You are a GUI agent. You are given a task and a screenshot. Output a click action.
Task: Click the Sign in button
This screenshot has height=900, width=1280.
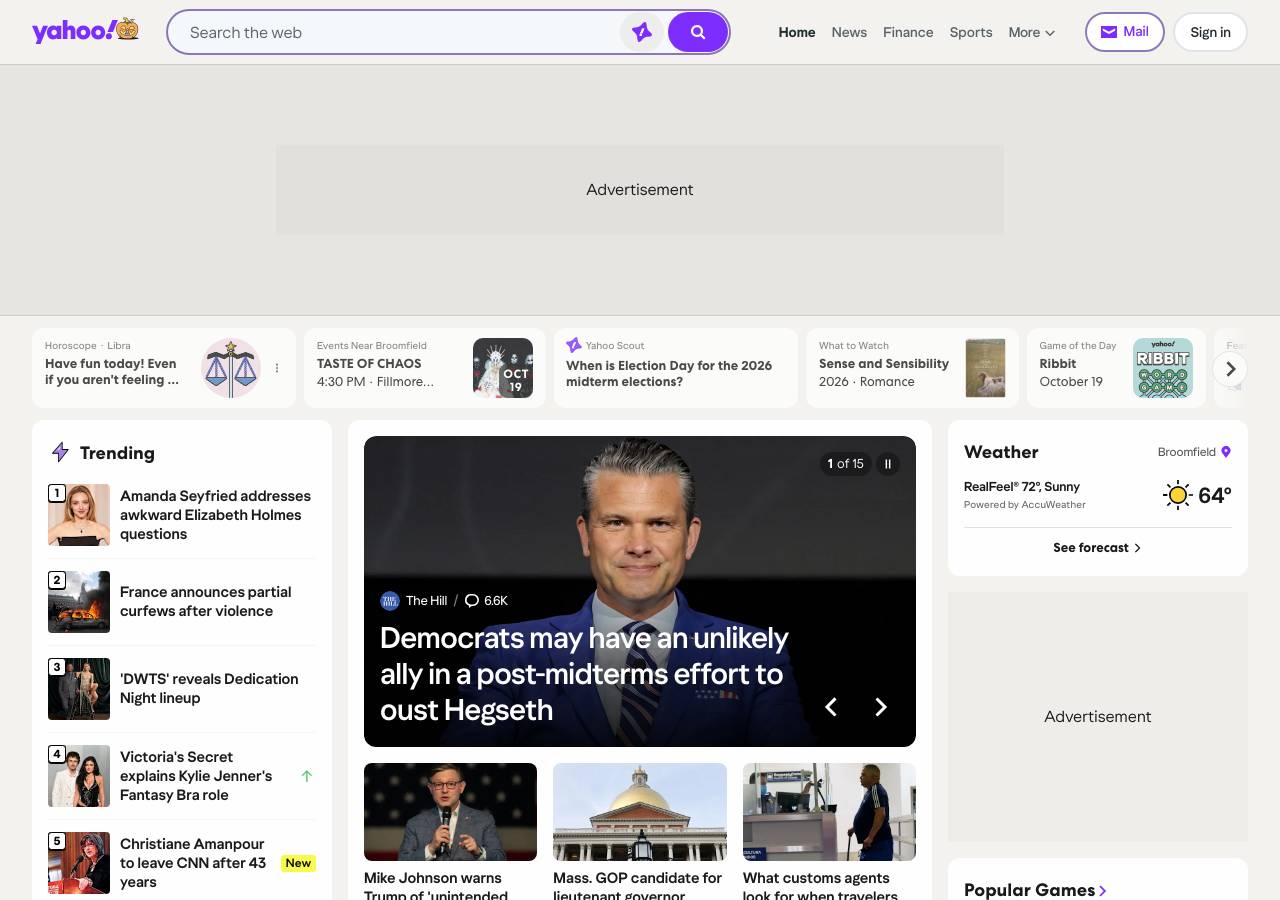pos(1210,32)
